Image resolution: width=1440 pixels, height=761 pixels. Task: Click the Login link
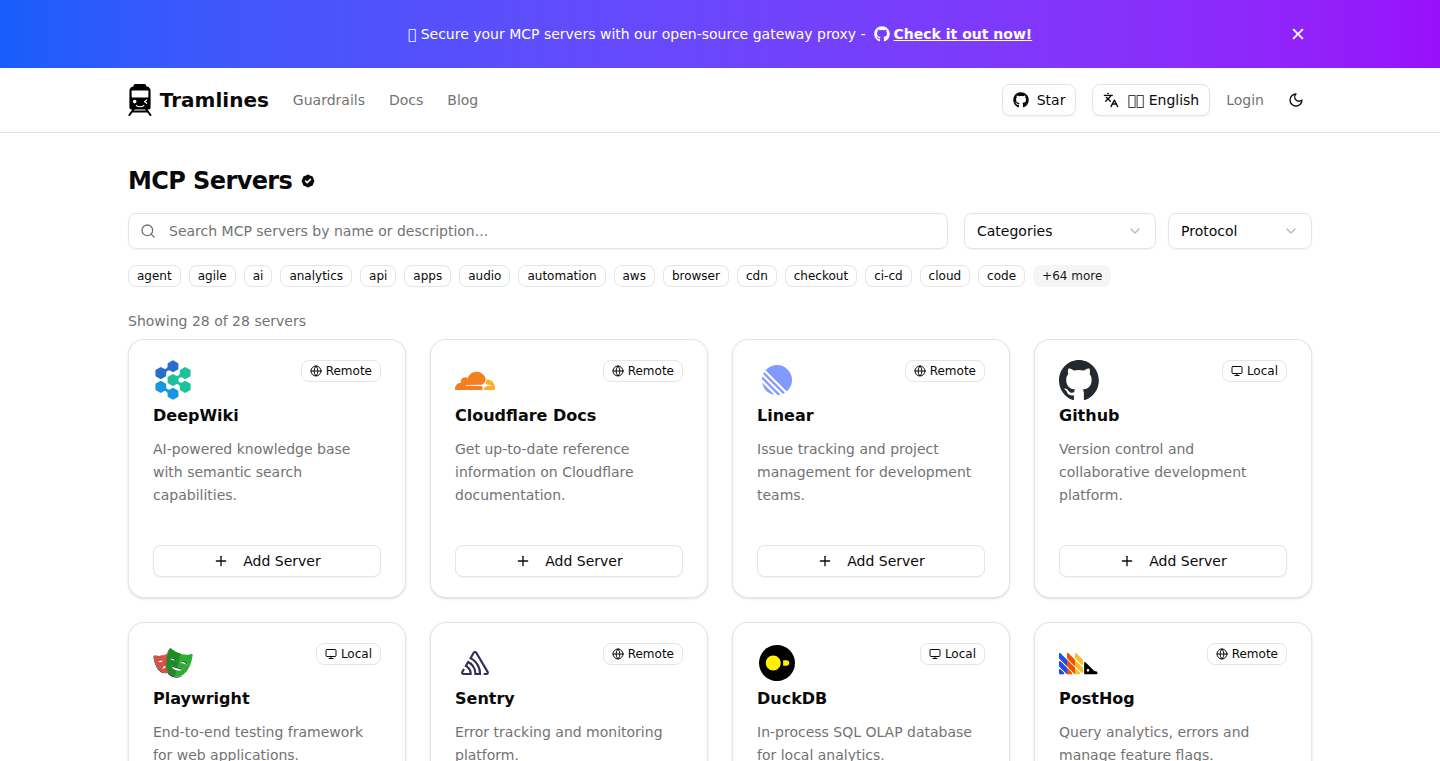point(1245,100)
